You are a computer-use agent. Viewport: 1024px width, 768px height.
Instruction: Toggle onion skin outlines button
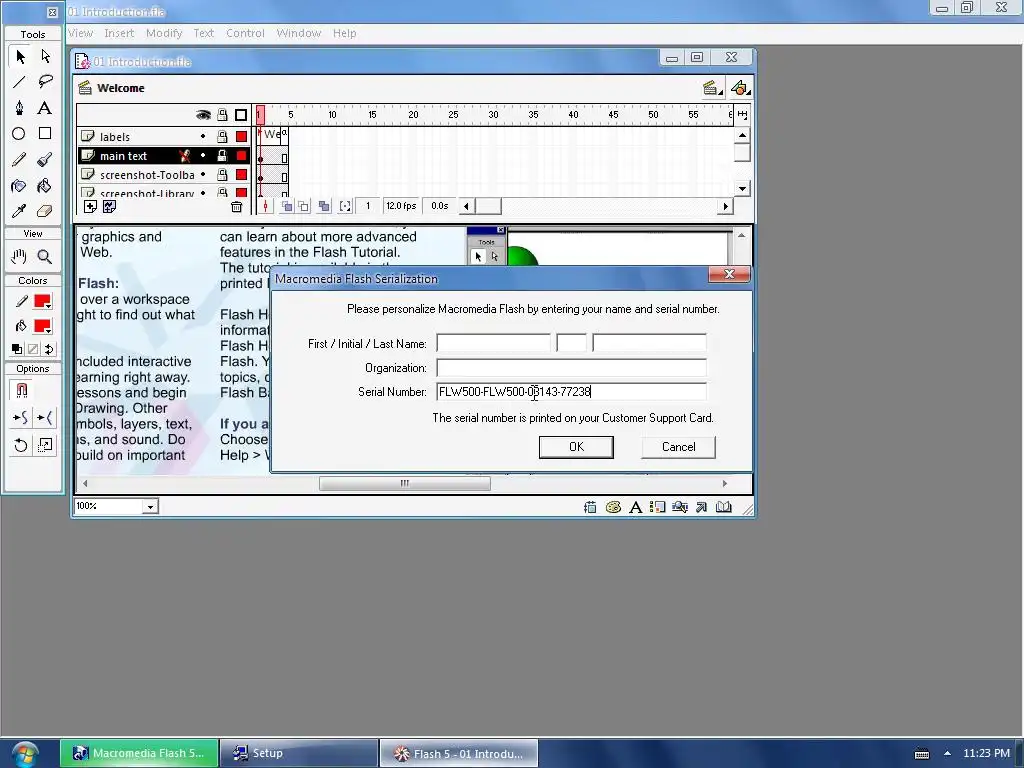[x=304, y=206]
